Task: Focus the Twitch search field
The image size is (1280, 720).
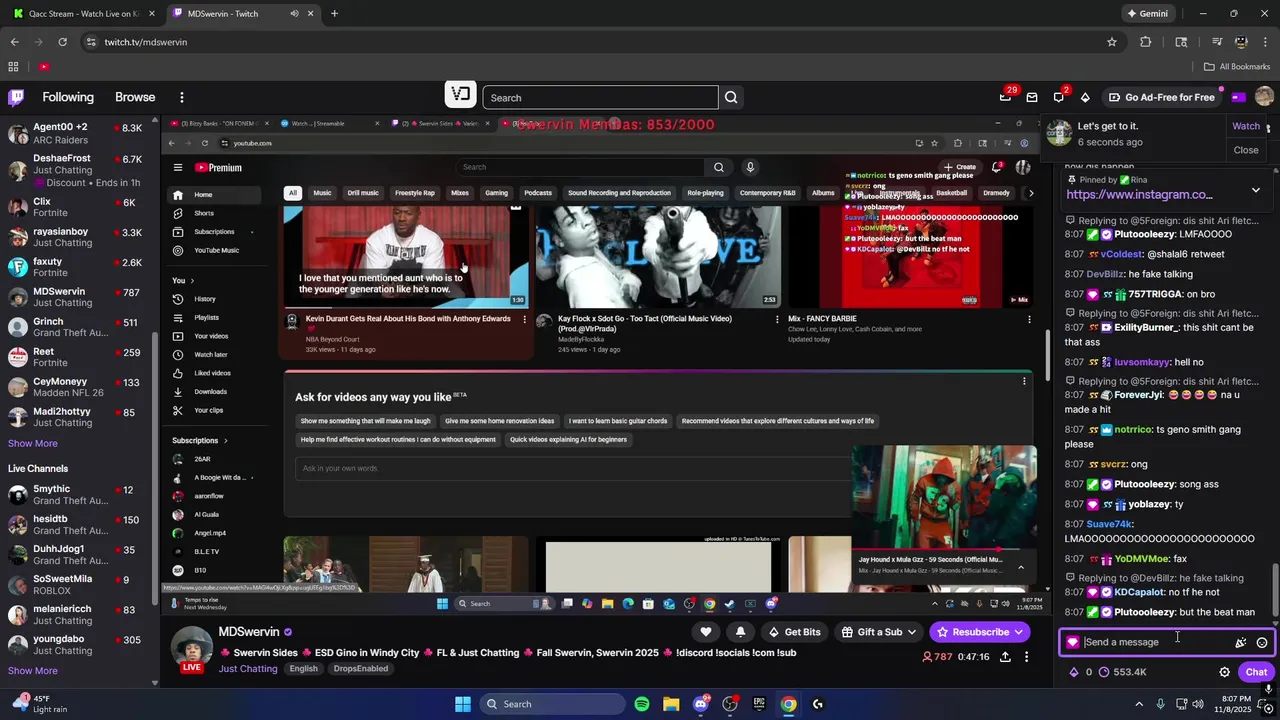Action: (x=600, y=97)
